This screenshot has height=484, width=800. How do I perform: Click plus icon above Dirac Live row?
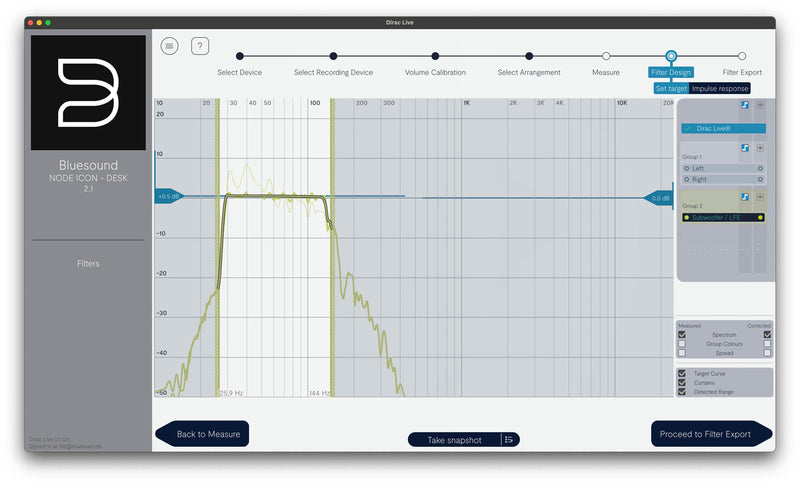(760, 105)
